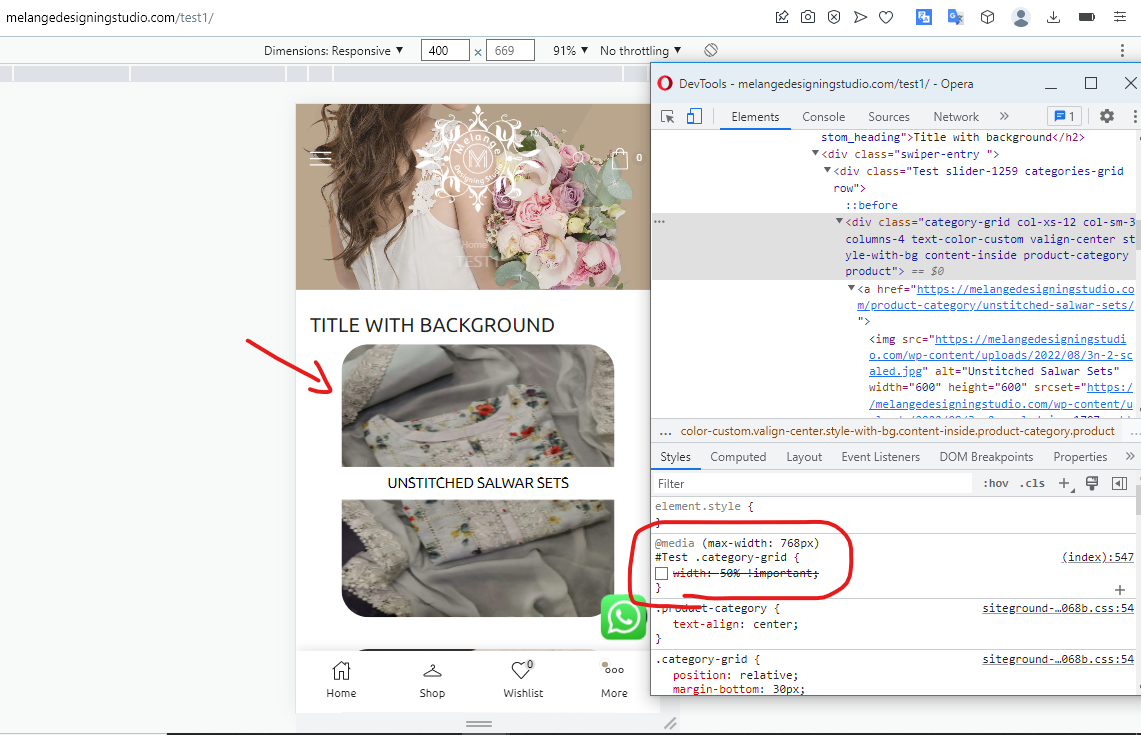Open the siteground css link for .product-category
The width and height of the screenshot is (1141, 735).
(1058, 608)
